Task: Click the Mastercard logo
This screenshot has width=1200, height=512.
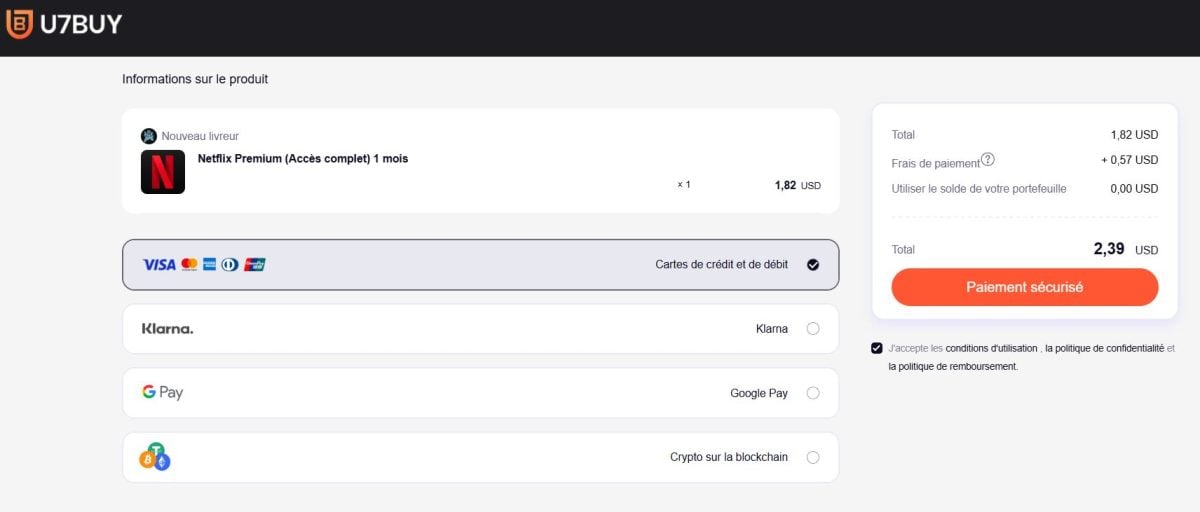Action: (189, 265)
